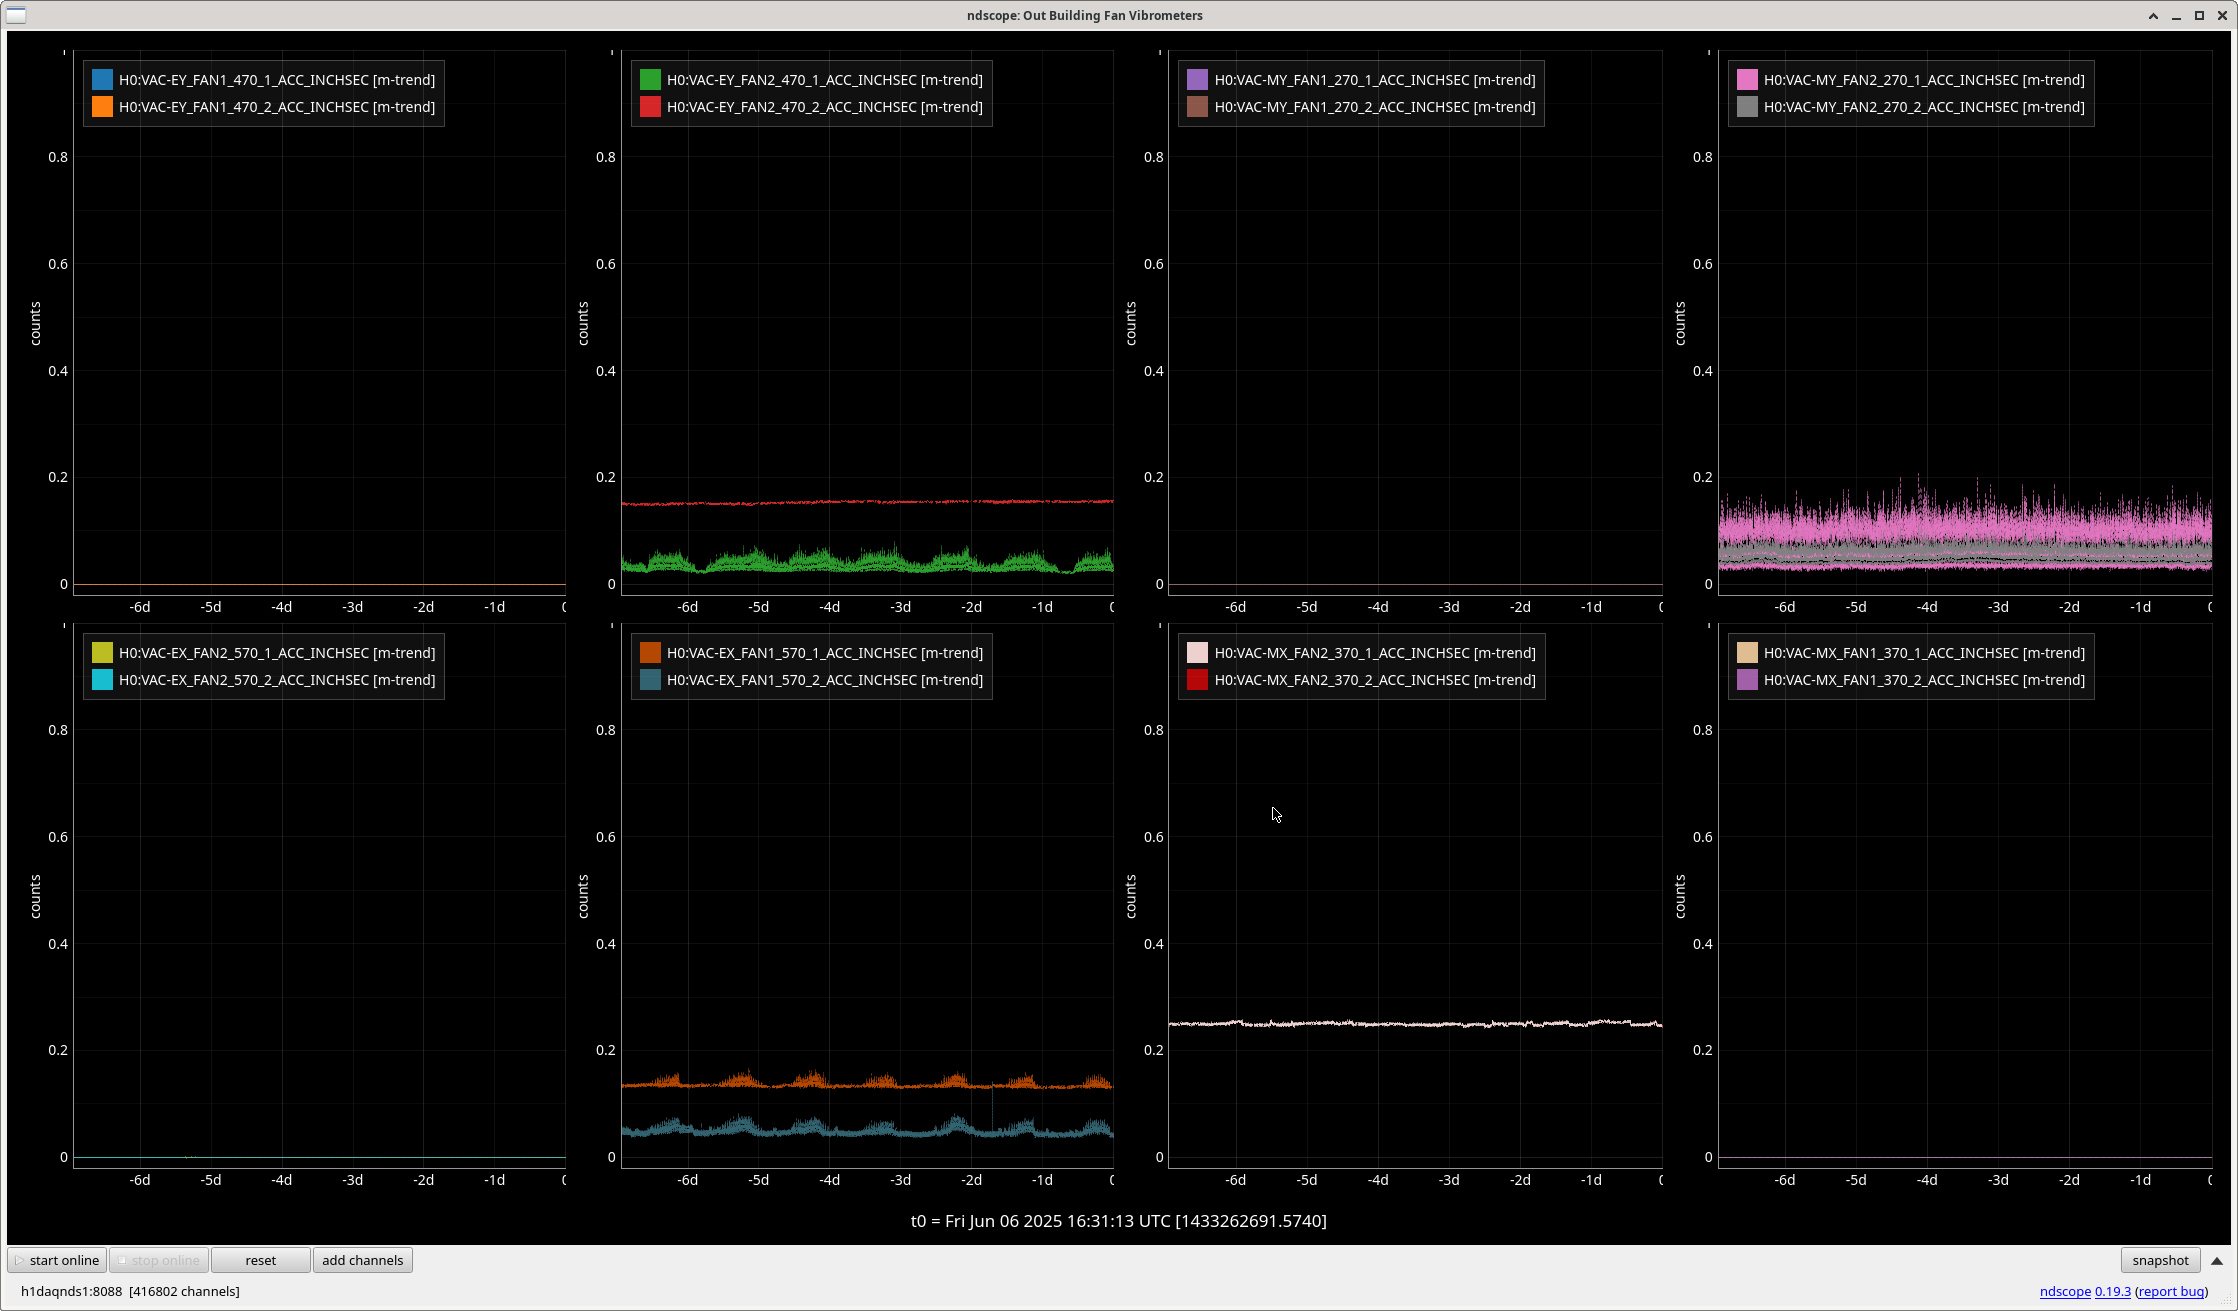This screenshot has width=2238, height=1311.
Task: Select H0:VAC-EX_FAN2_570_1_ACC_INCHSEC legend label
Action: [277, 653]
